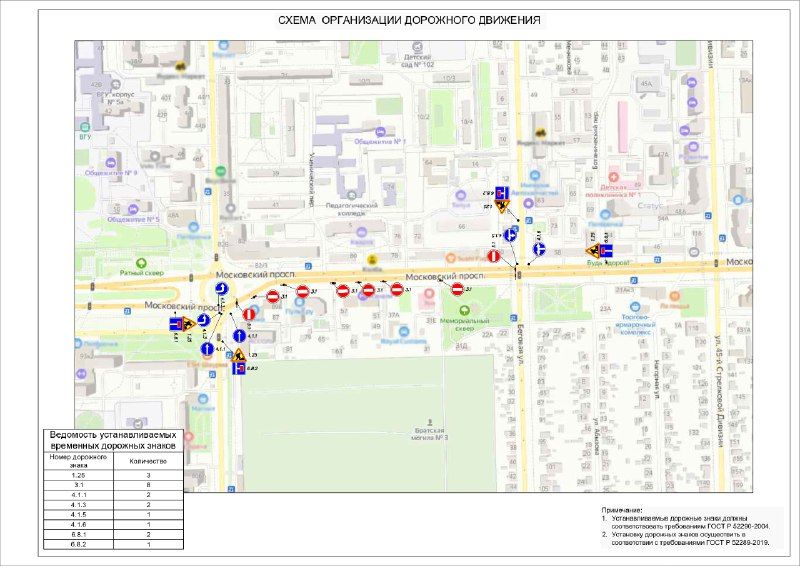Screen dimensions: 800x566
Task: Select the dead-end sign north of Беговая intersection
Action: click(x=503, y=193)
